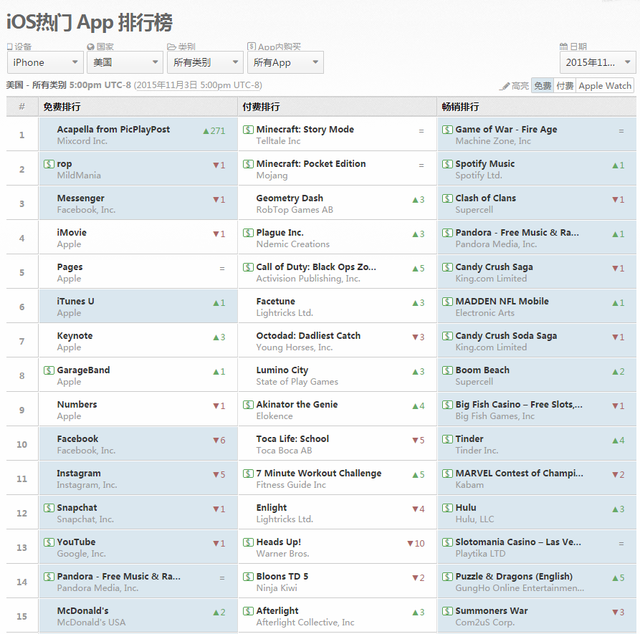Click the timestamp 2015年11月3日 5:00pm UTC-8
Viewport: 640px width, 634px height.
(x=198, y=85)
